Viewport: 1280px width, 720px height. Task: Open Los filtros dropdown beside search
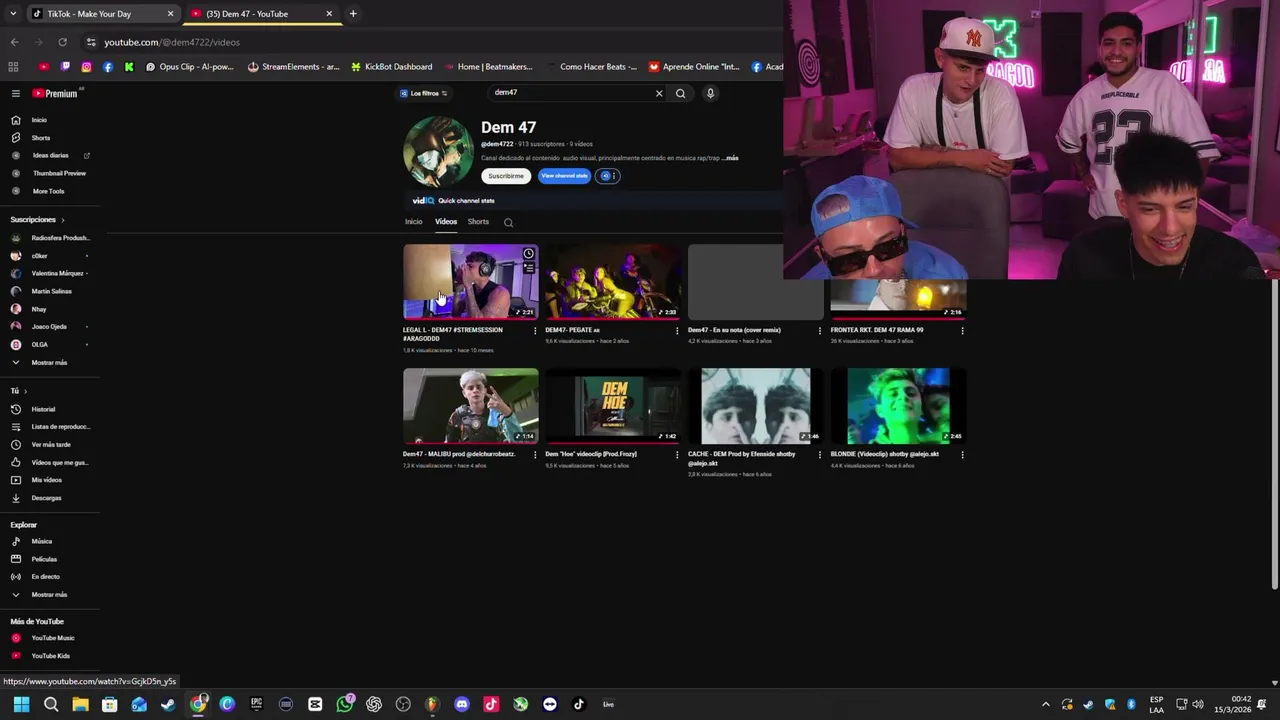coord(424,93)
